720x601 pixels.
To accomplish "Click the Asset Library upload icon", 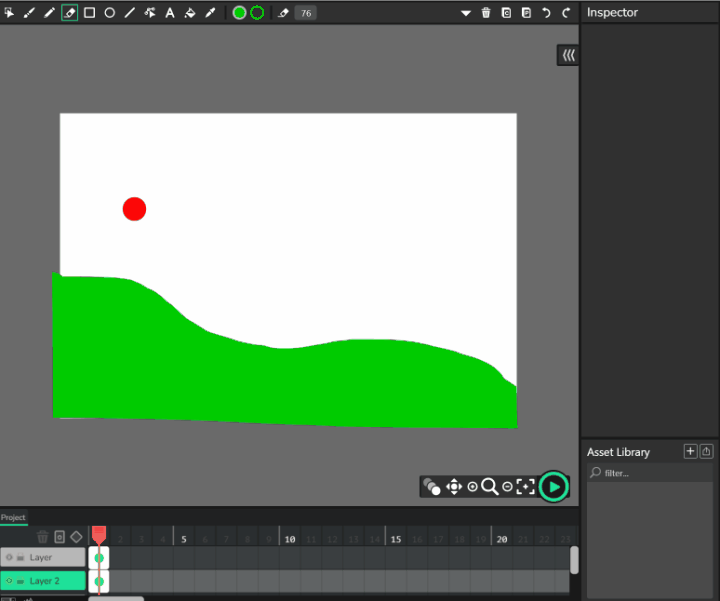I will coord(706,451).
